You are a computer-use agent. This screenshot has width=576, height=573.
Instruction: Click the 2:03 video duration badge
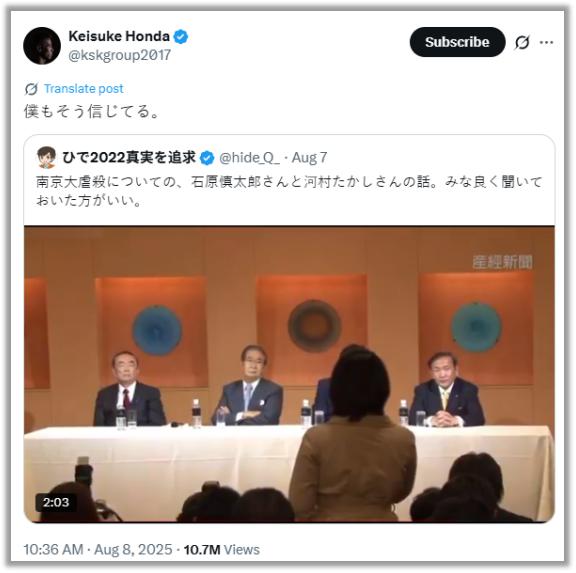point(56,502)
